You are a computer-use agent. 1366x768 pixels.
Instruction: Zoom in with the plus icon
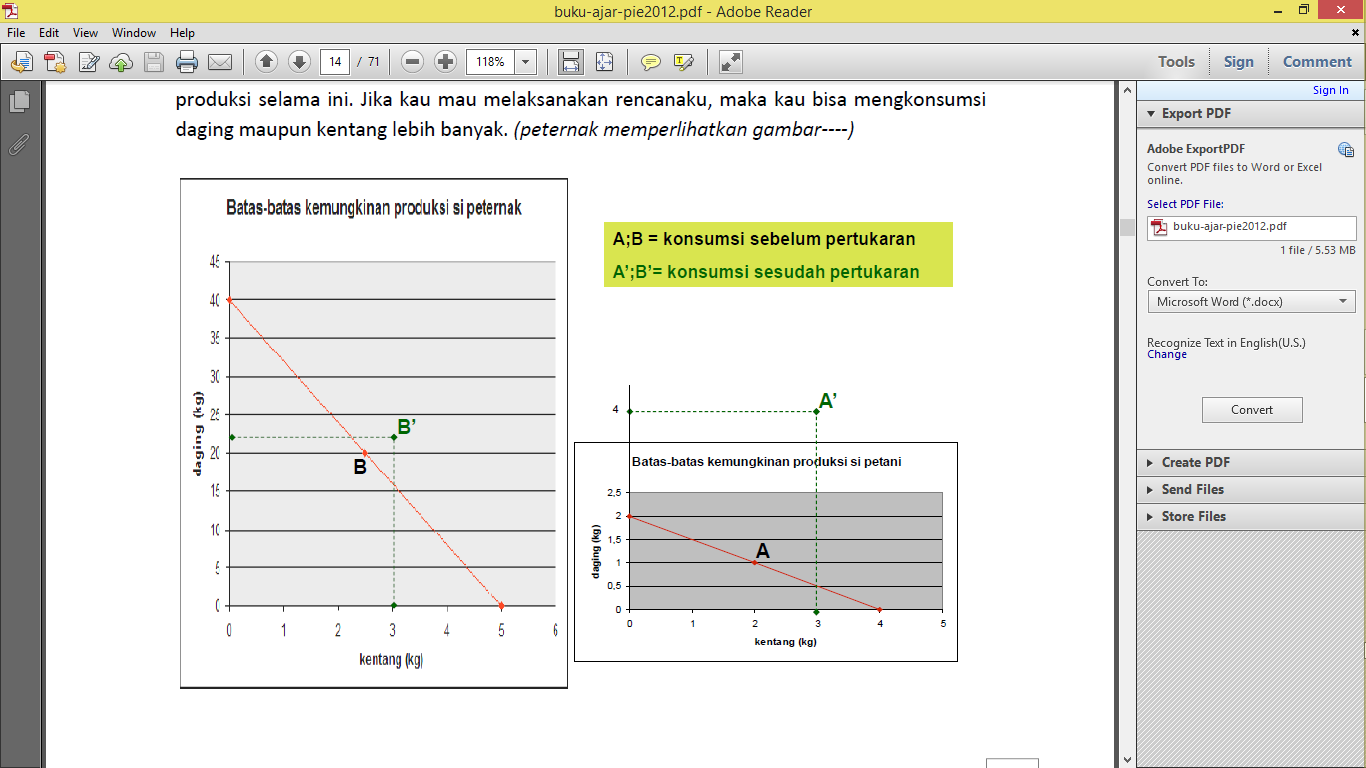point(446,62)
